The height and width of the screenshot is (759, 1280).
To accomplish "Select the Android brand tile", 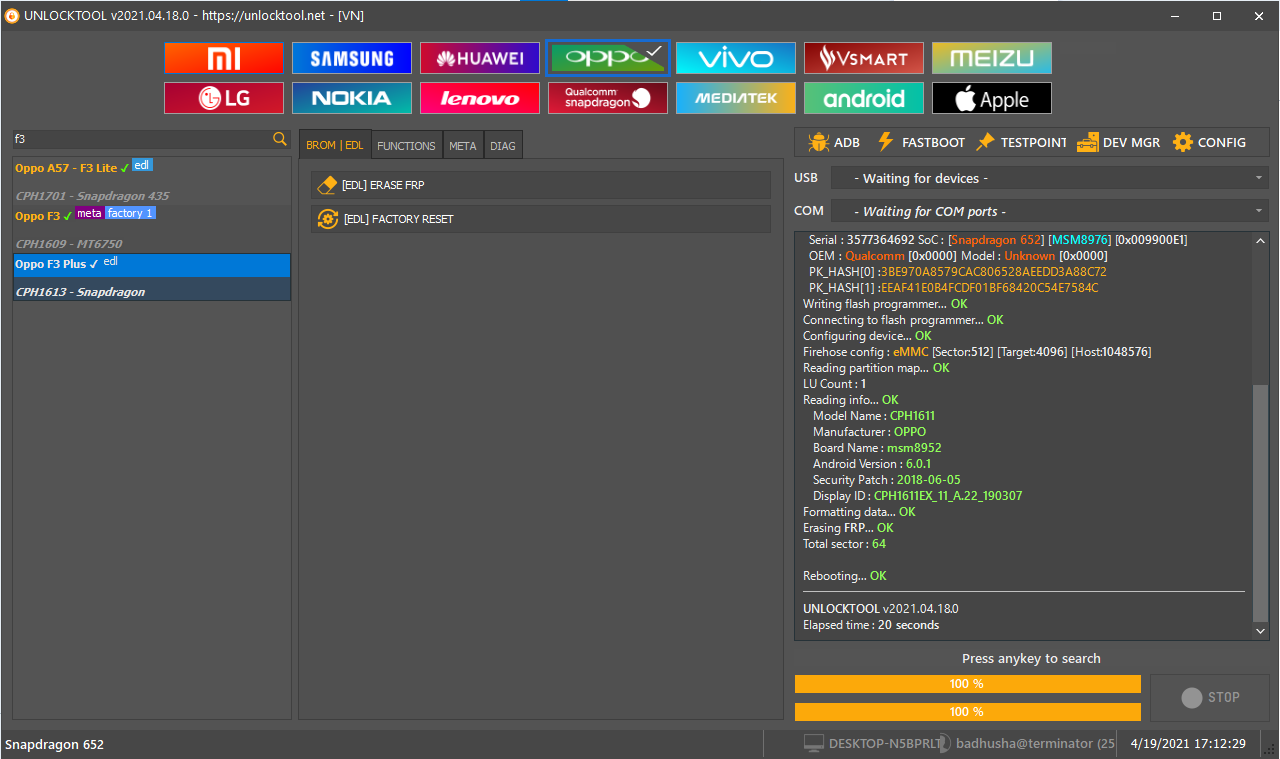I will (864, 98).
